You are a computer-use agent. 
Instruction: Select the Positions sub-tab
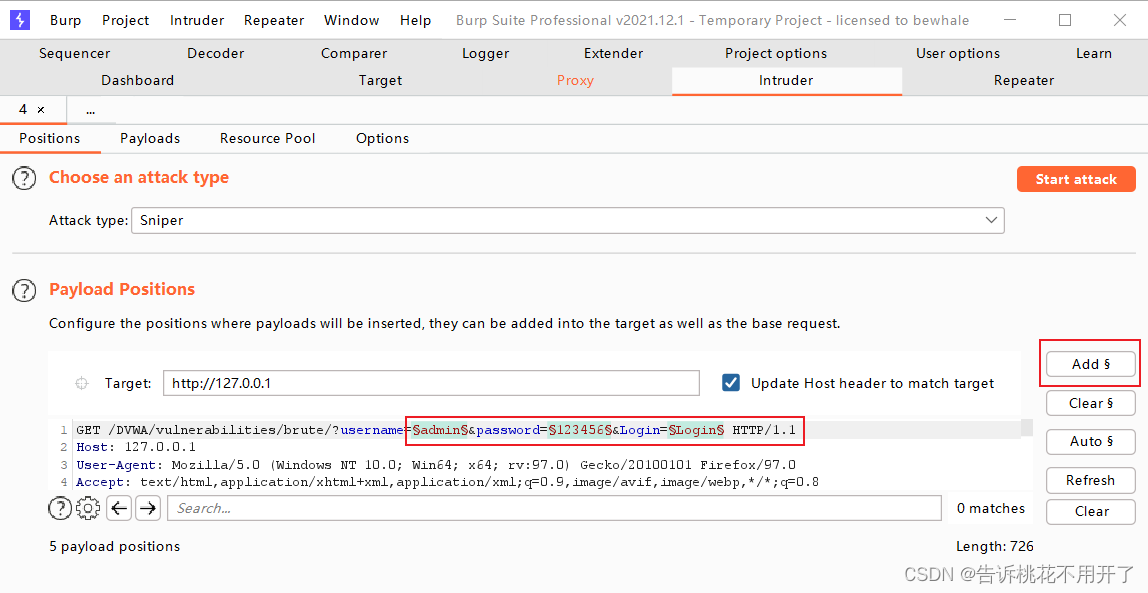[50, 138]
